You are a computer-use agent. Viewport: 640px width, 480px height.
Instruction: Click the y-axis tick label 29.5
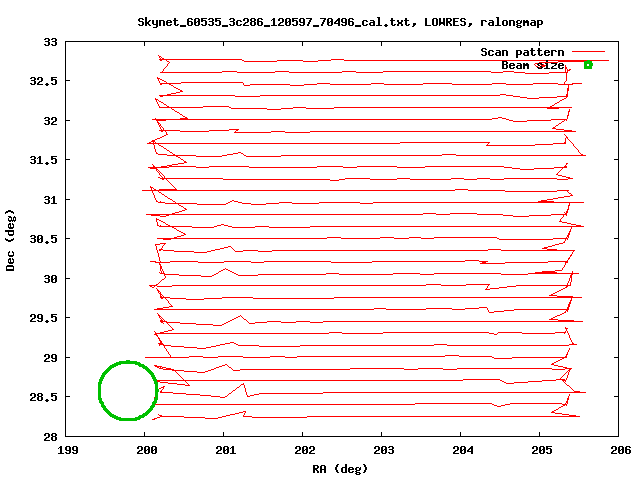coord(44,318)
